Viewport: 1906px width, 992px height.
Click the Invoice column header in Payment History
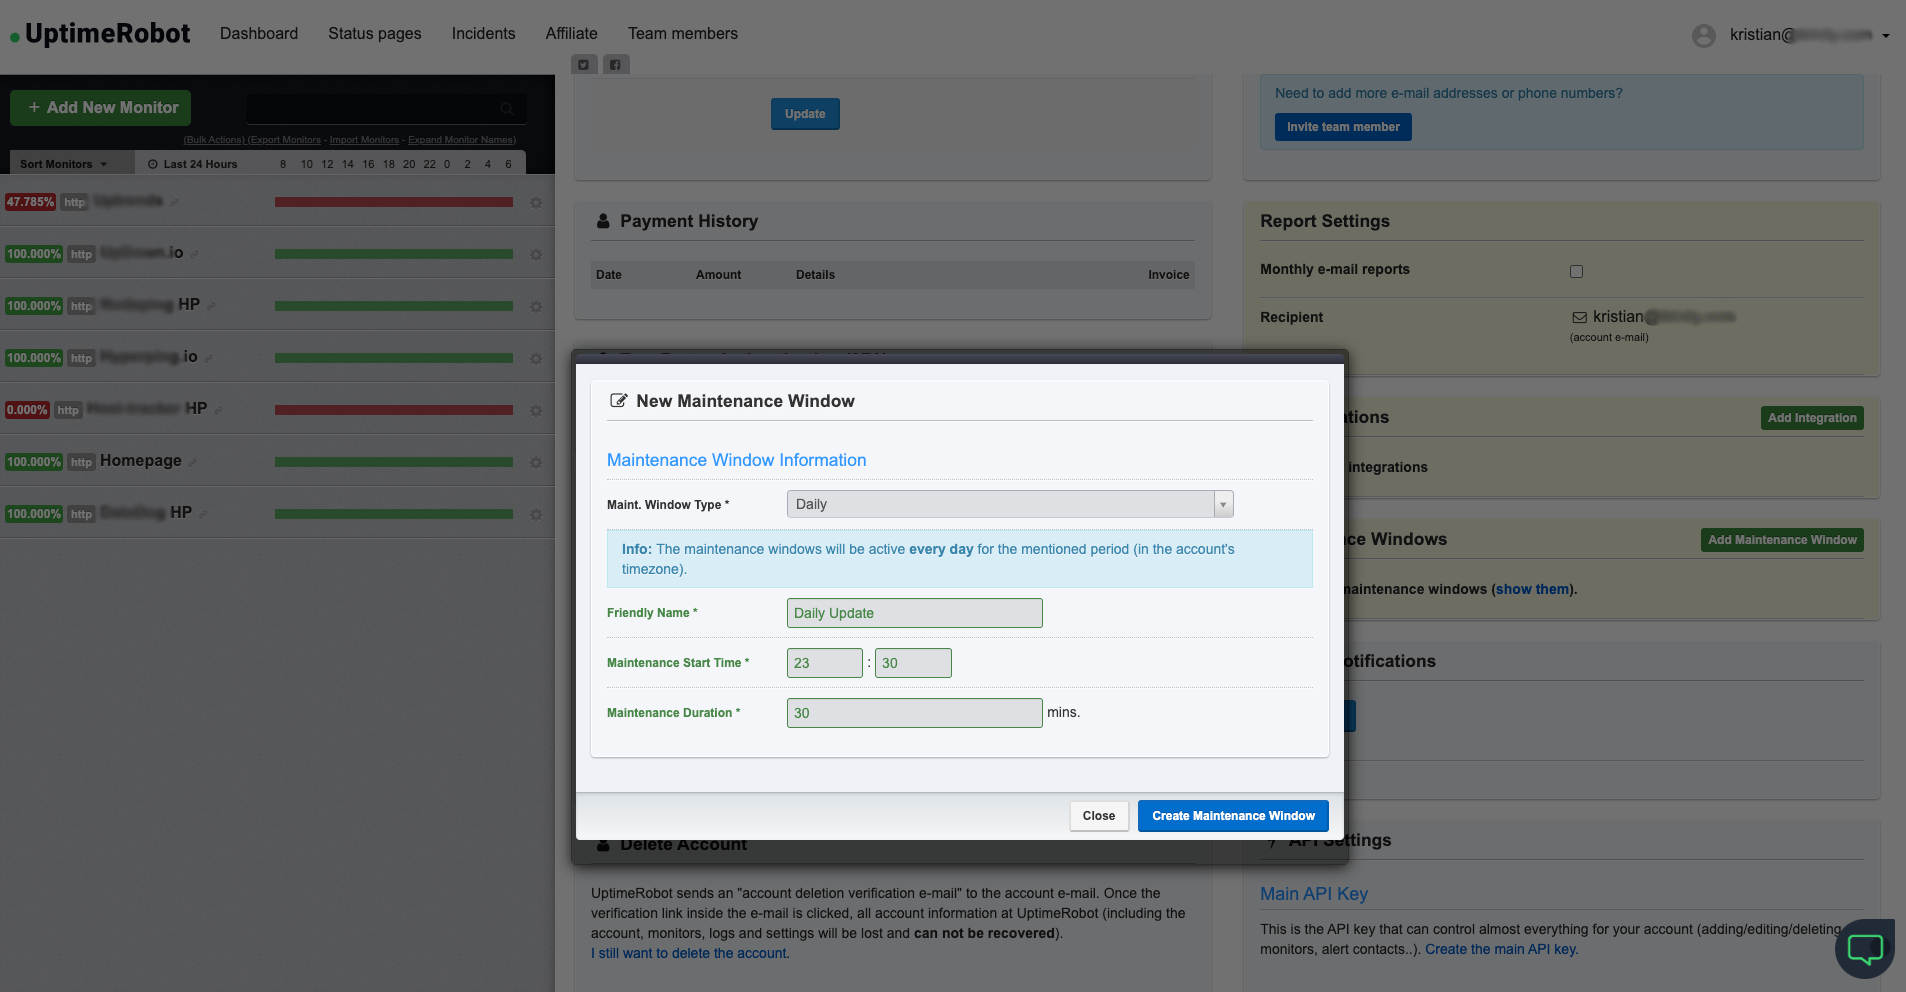(x=1168, y=275)
